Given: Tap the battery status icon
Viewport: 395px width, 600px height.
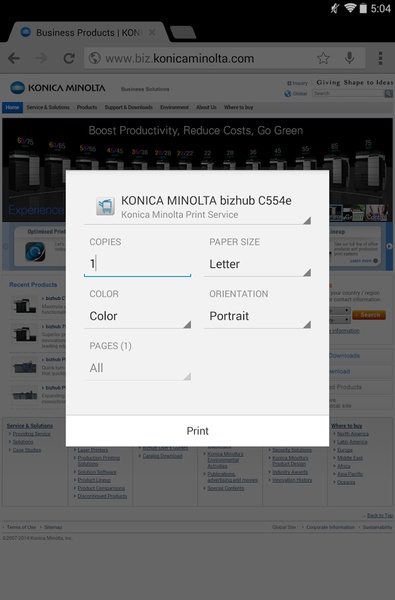Looking at the screenshot, I should pyautogui.click(x=363, y=8).
